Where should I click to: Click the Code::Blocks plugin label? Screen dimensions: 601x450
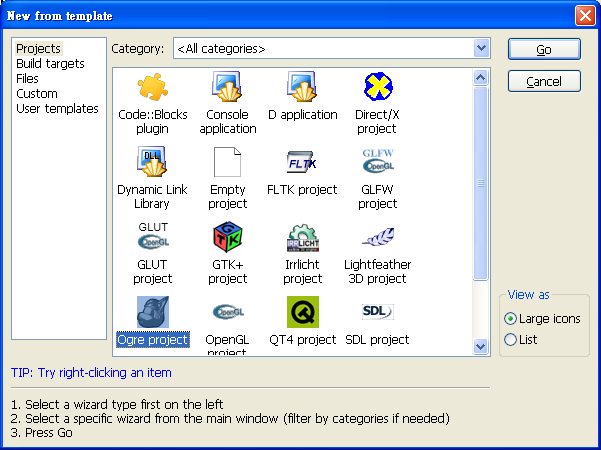153,122
